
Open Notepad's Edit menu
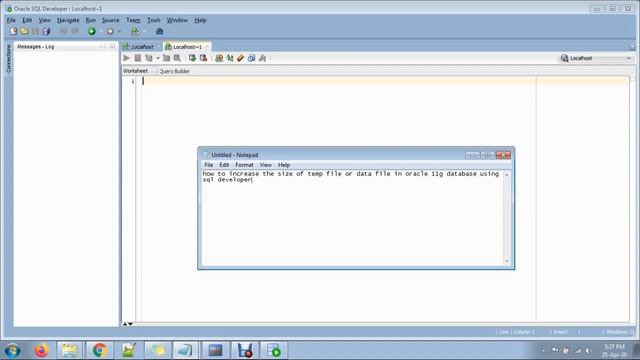click(x=224, y=165)
